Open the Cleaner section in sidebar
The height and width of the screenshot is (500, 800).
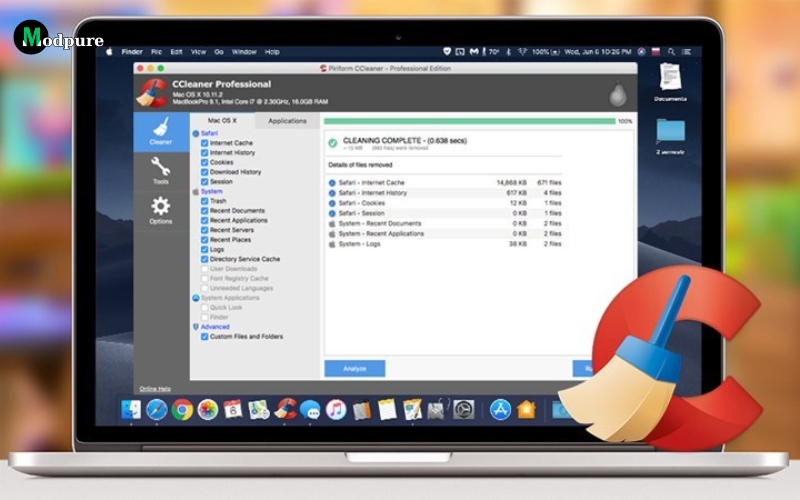point(160,131)
